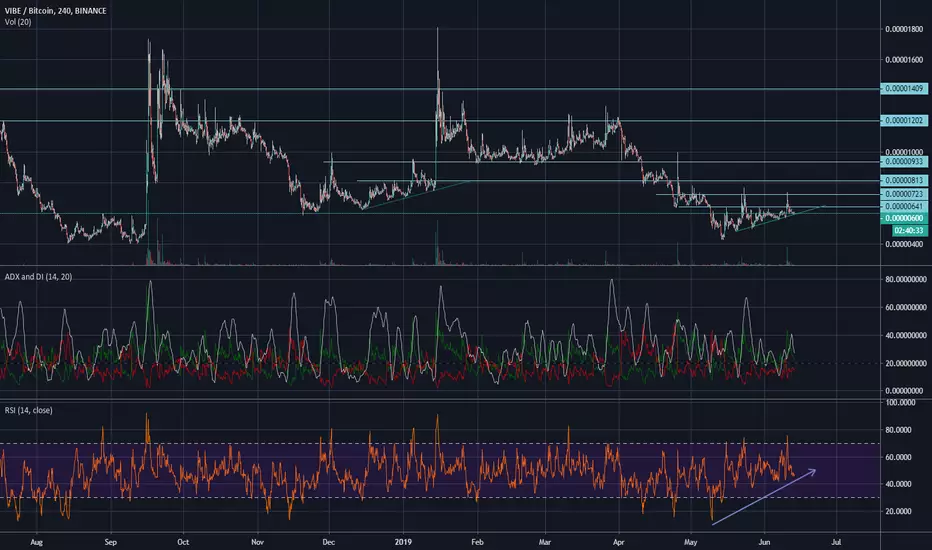The image size is (932, 550).
Task: Click the May label on time axis
Action: pos(690,542)
